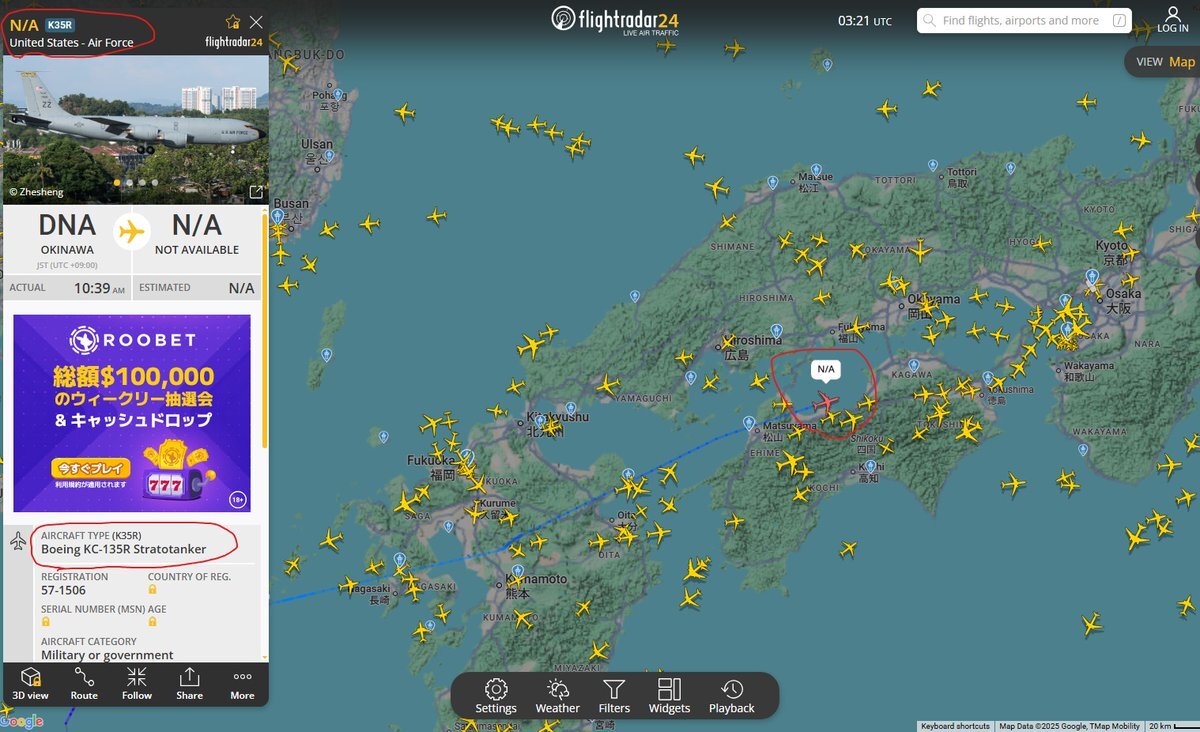
Task: Open the Settings menu in bottom toolbar
Action: [x=496, y=696]
